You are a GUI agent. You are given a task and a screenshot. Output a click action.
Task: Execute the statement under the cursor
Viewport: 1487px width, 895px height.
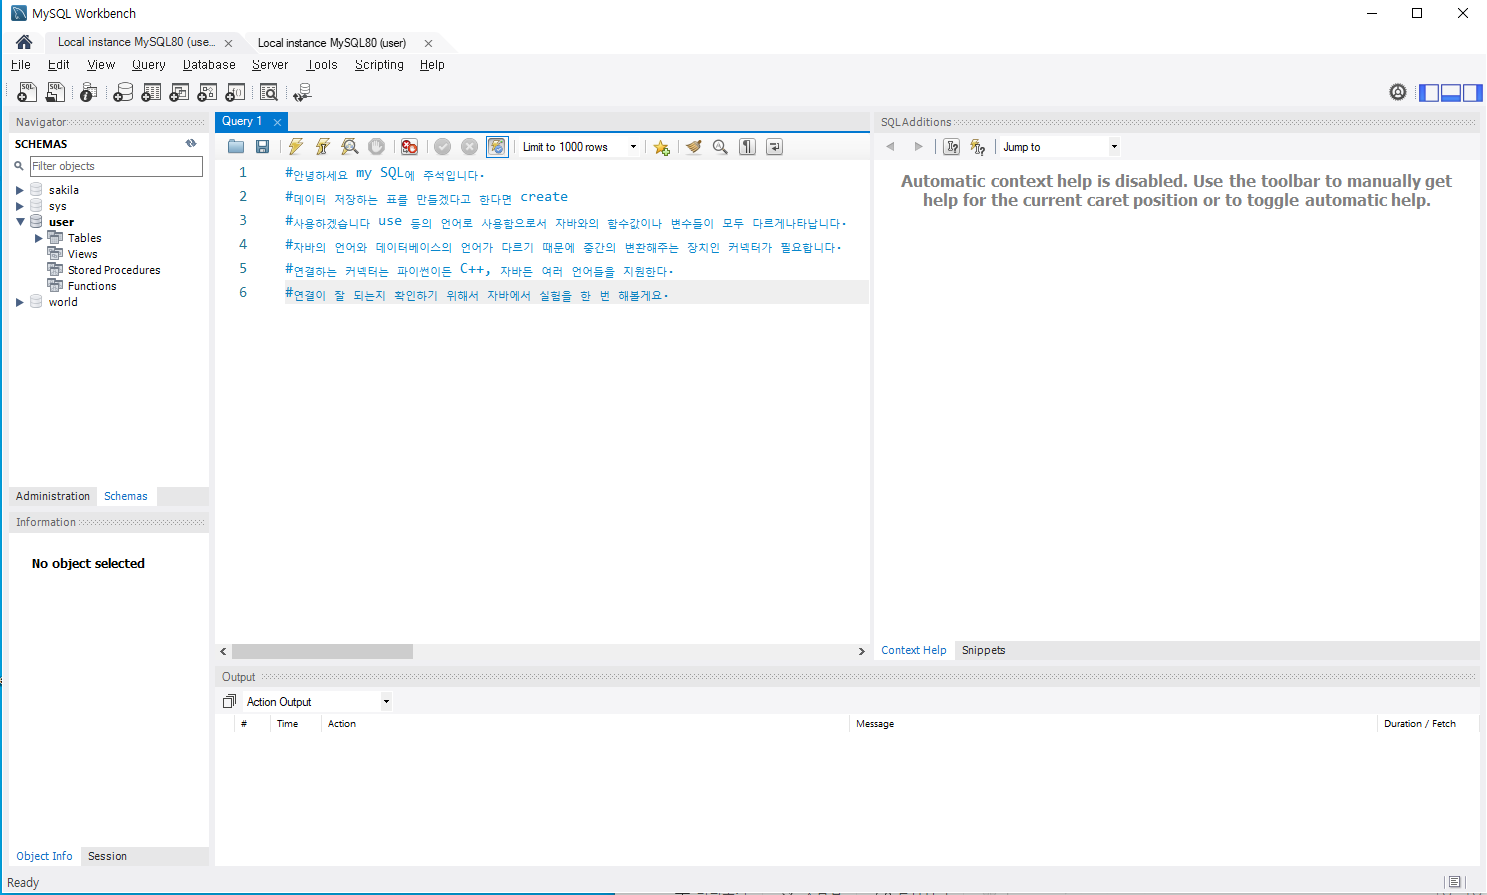click(322, 147)
